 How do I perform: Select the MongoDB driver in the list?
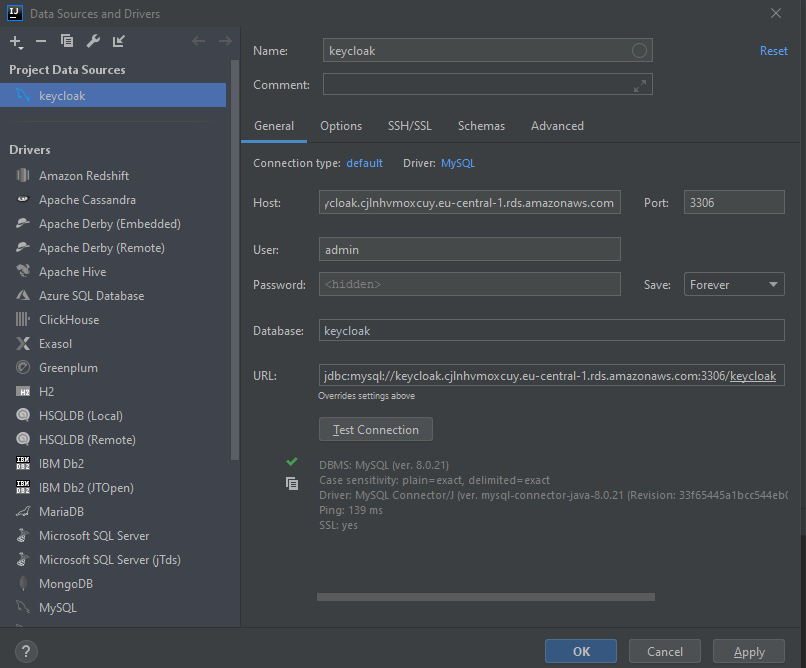(65, 583)
